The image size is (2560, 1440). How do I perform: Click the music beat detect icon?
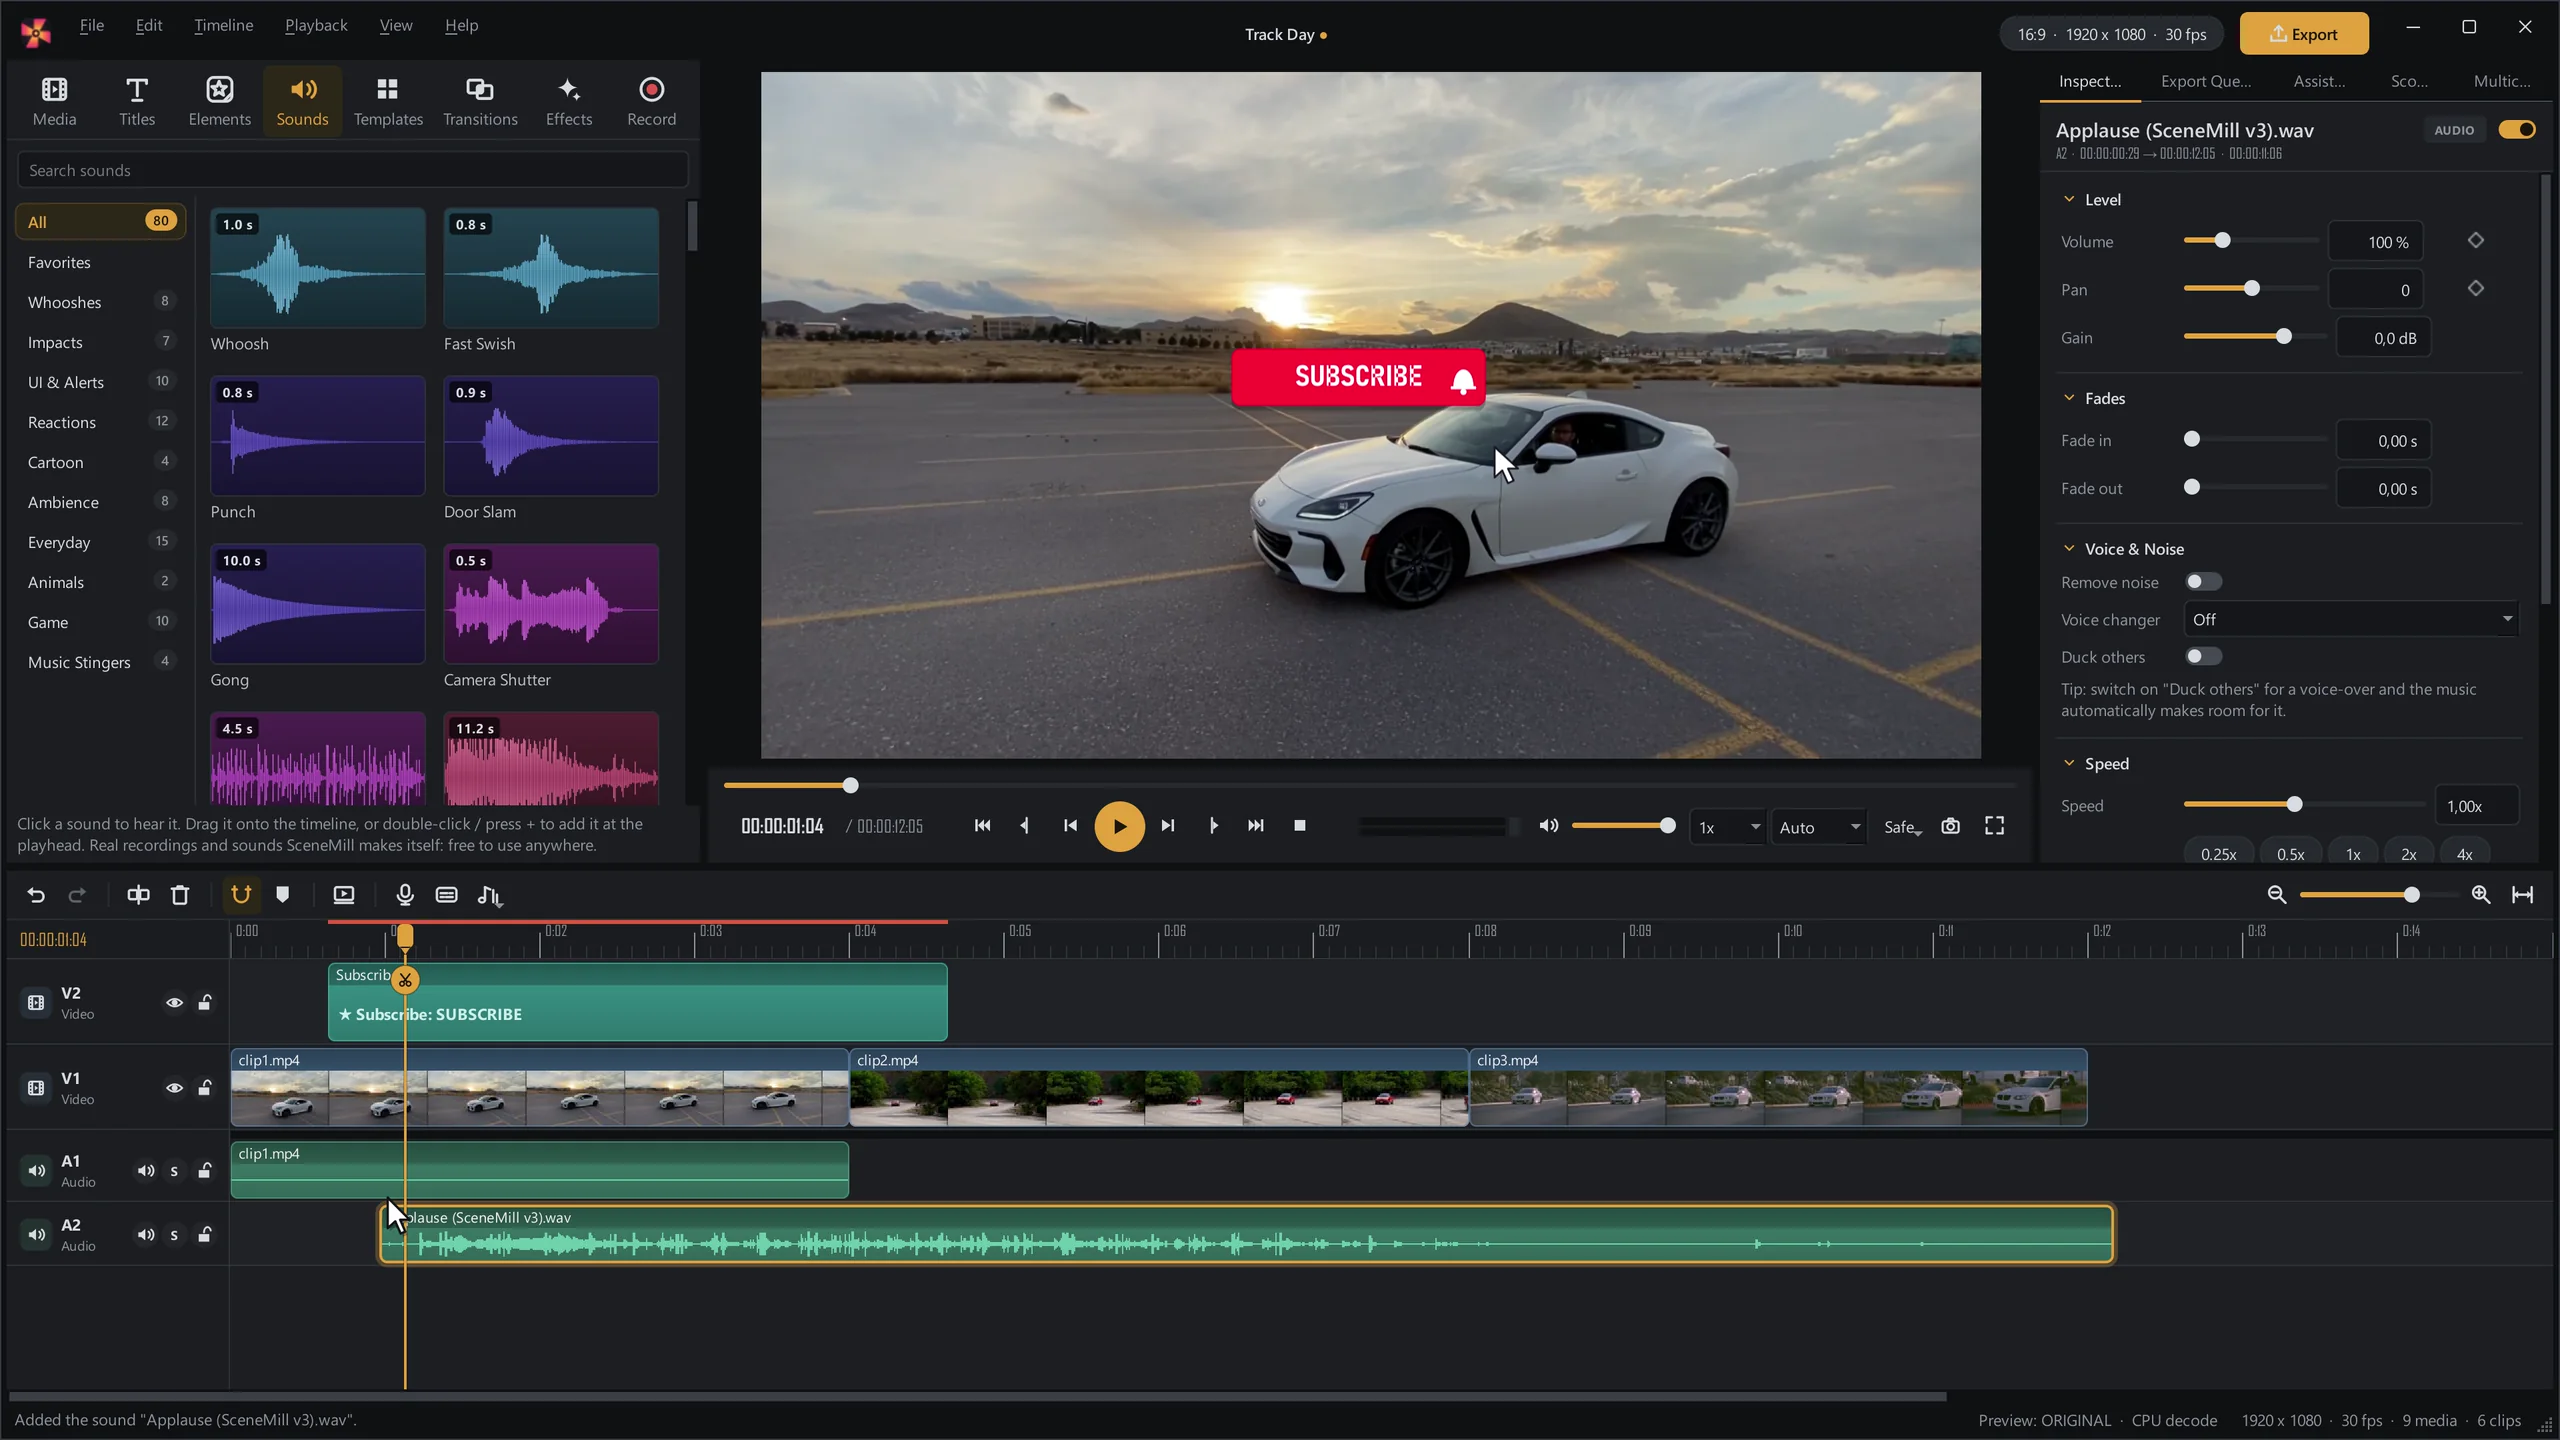click(x=489, y=895)
